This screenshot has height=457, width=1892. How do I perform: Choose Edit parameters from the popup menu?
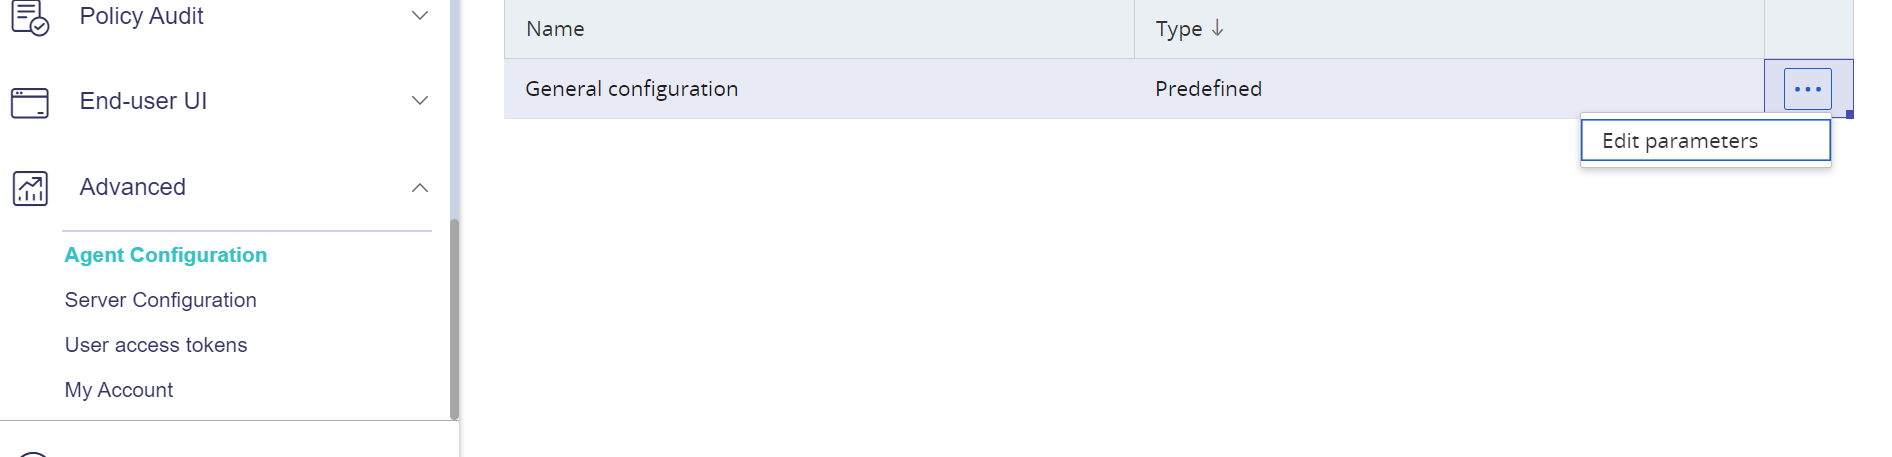(1706, 141)
